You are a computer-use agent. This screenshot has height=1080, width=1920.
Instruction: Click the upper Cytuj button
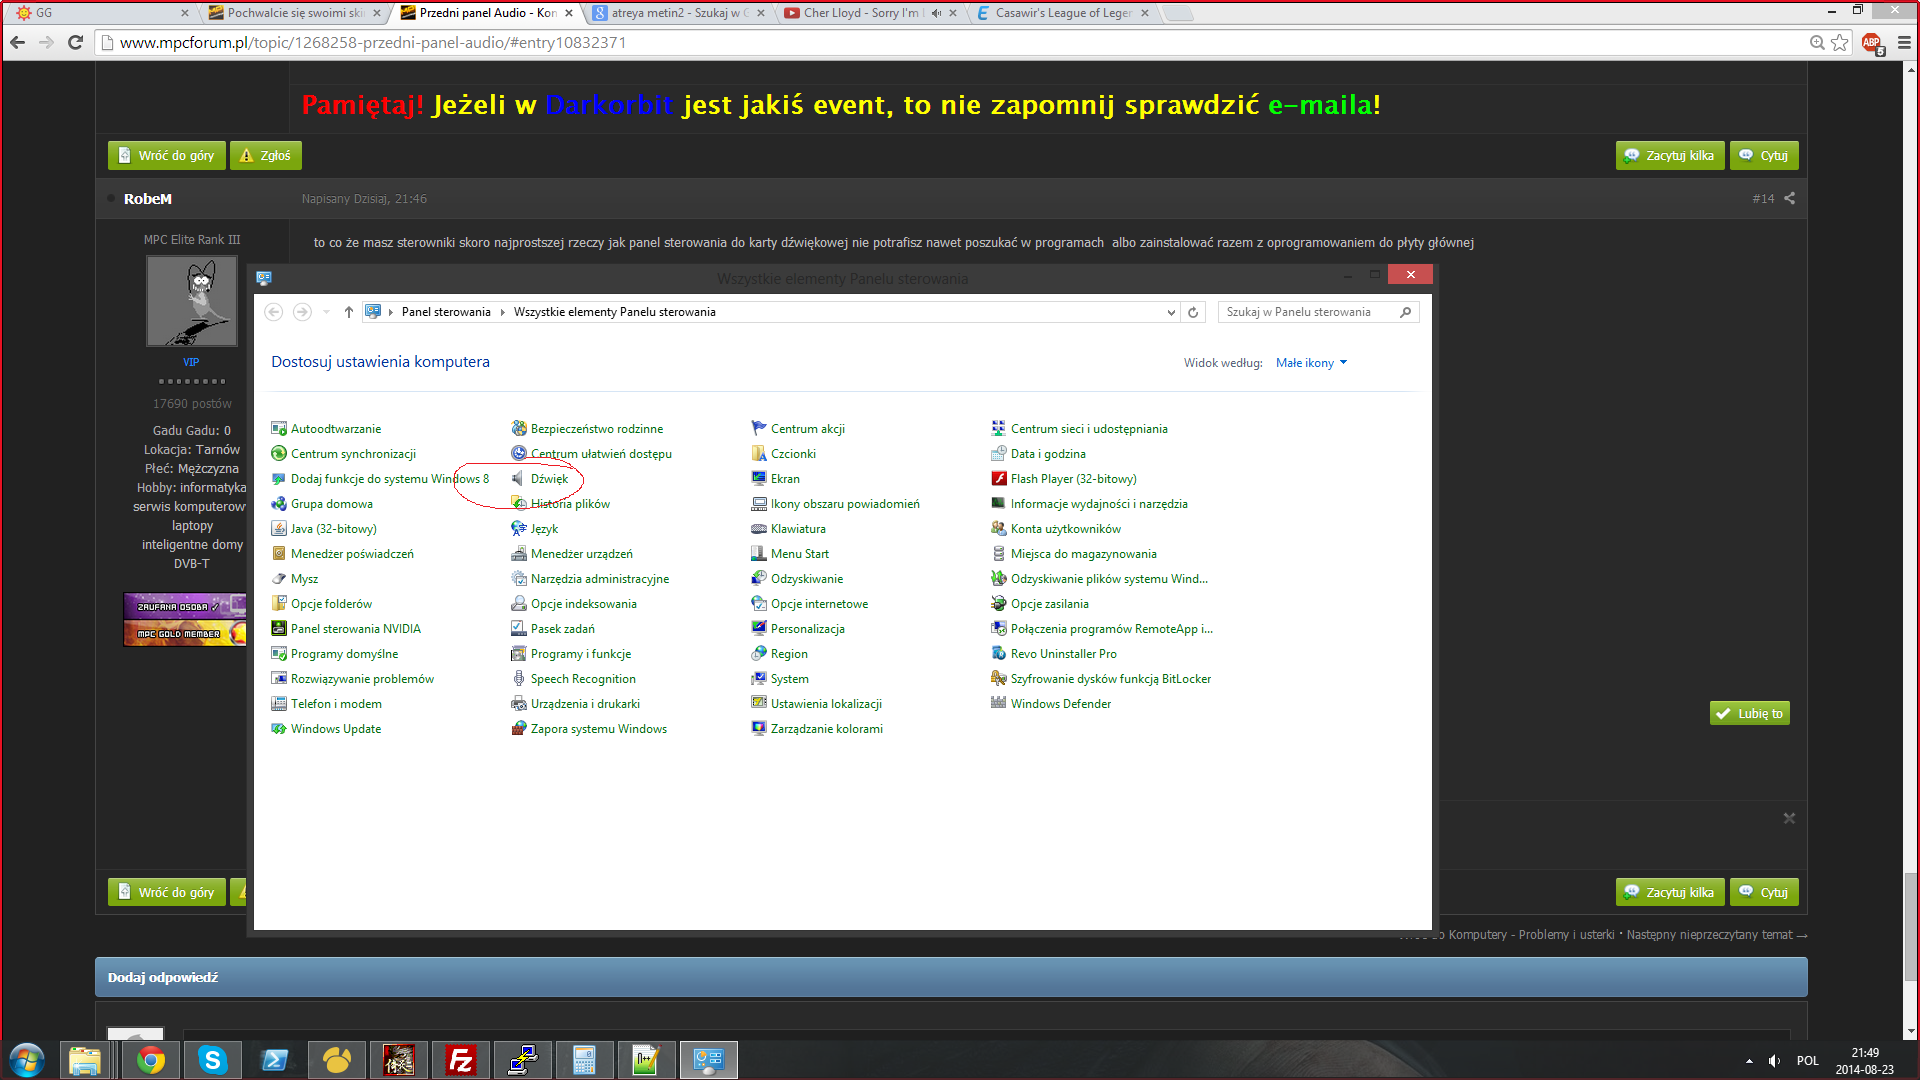click(x=1764, y=155)
